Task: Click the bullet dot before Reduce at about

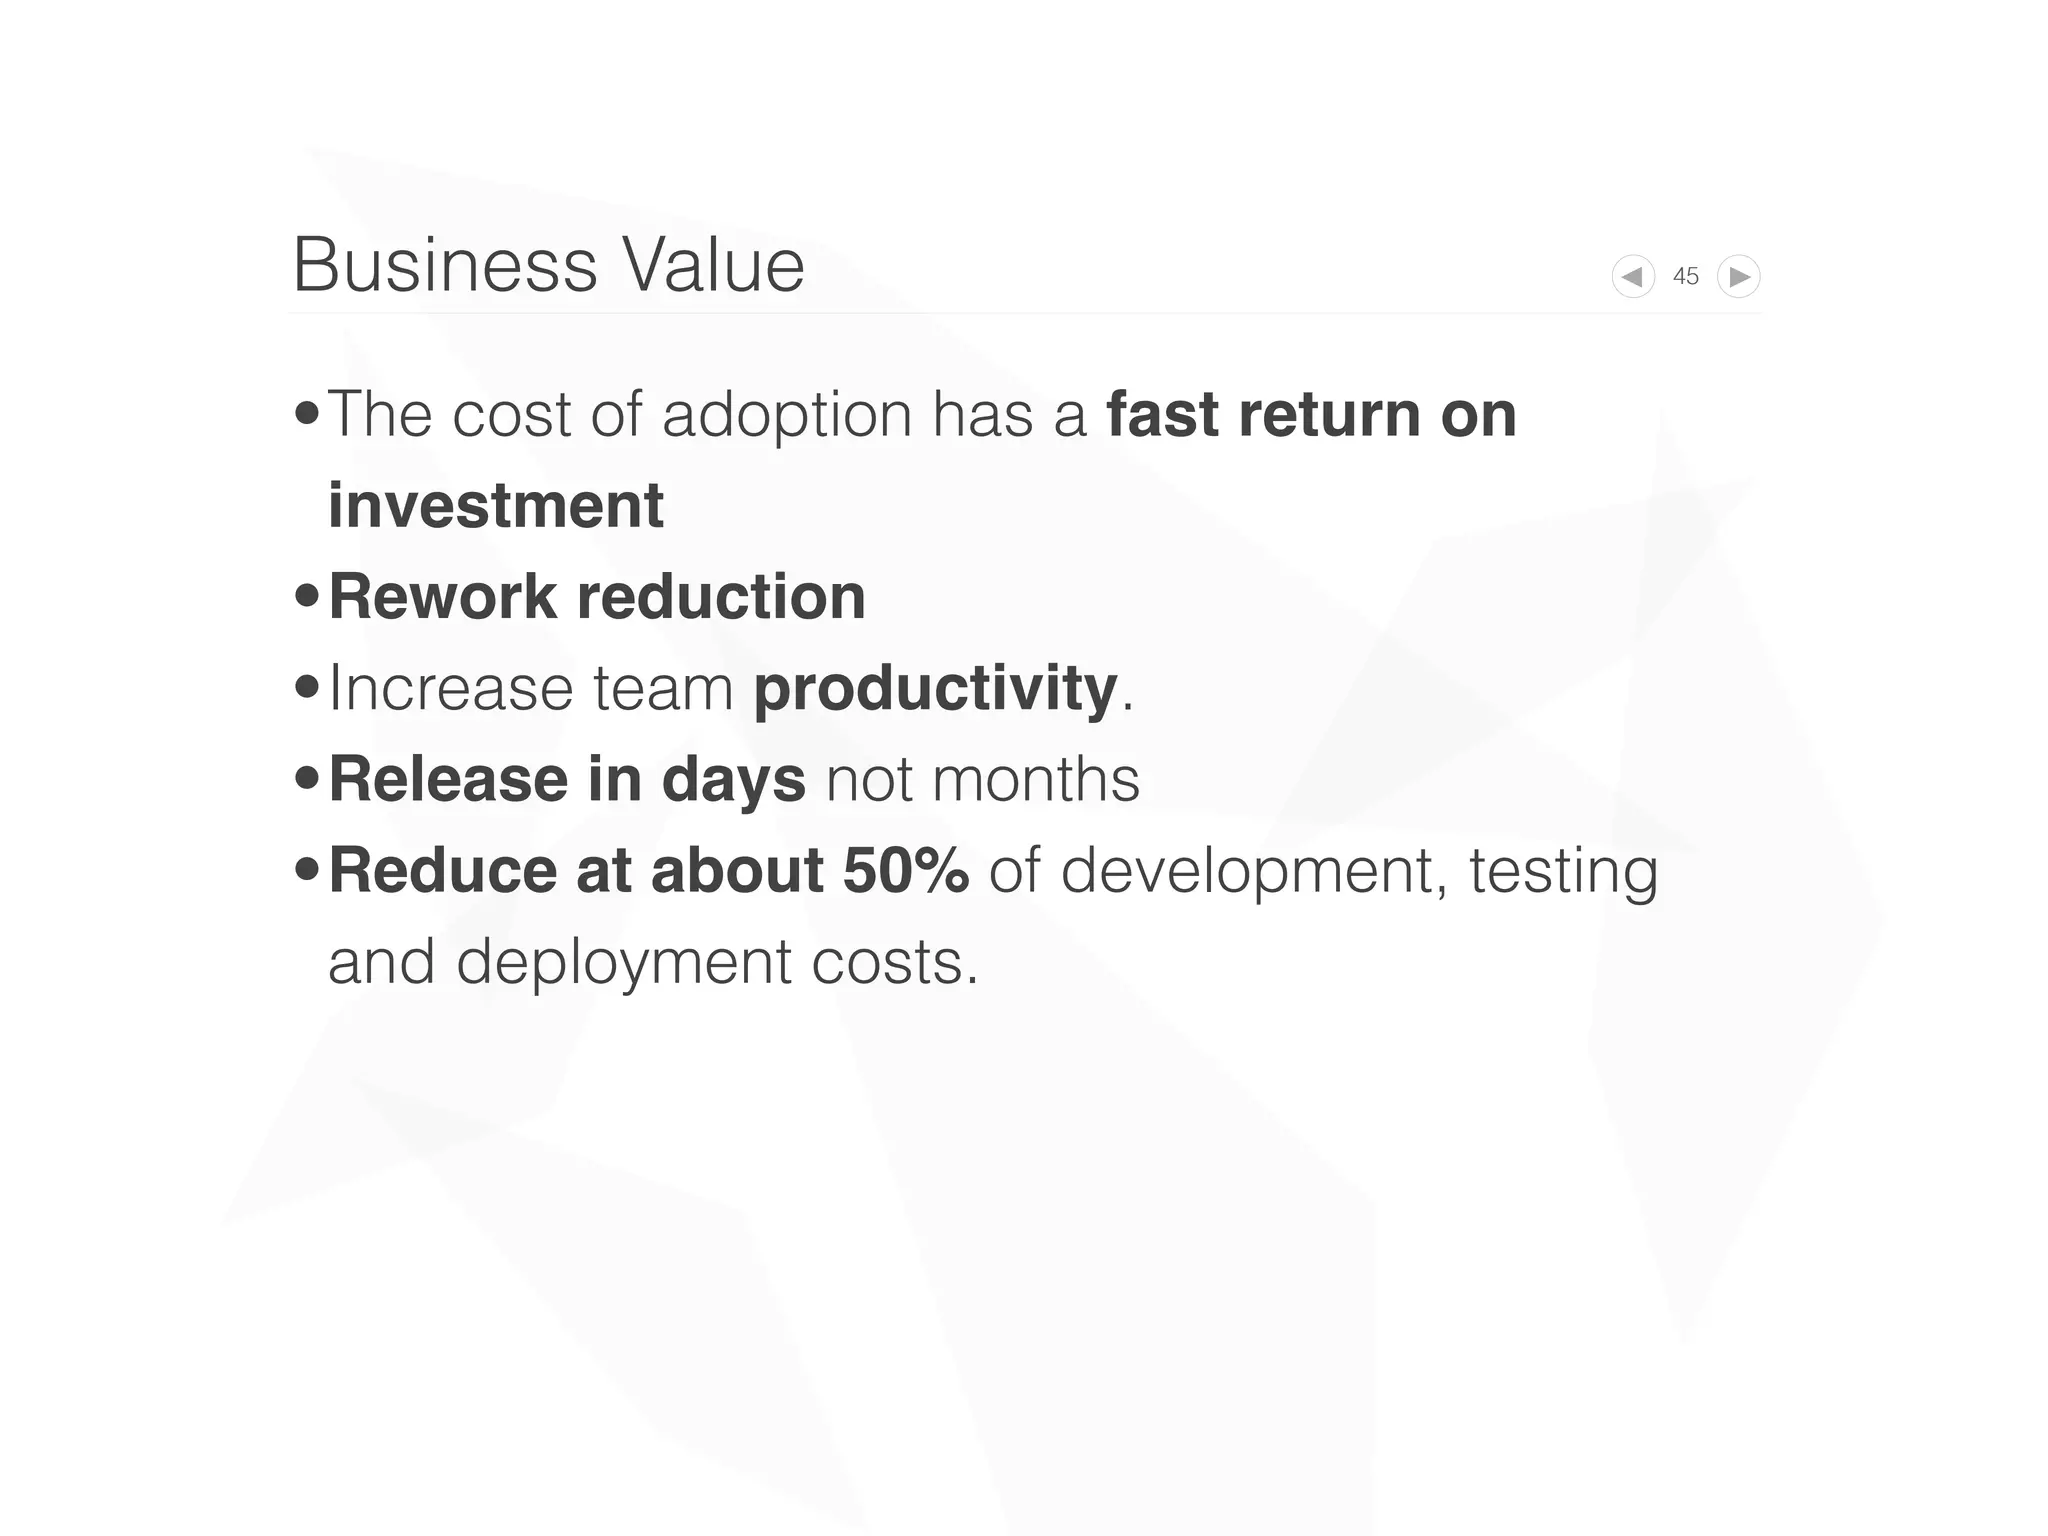Action: click(307, 869)
